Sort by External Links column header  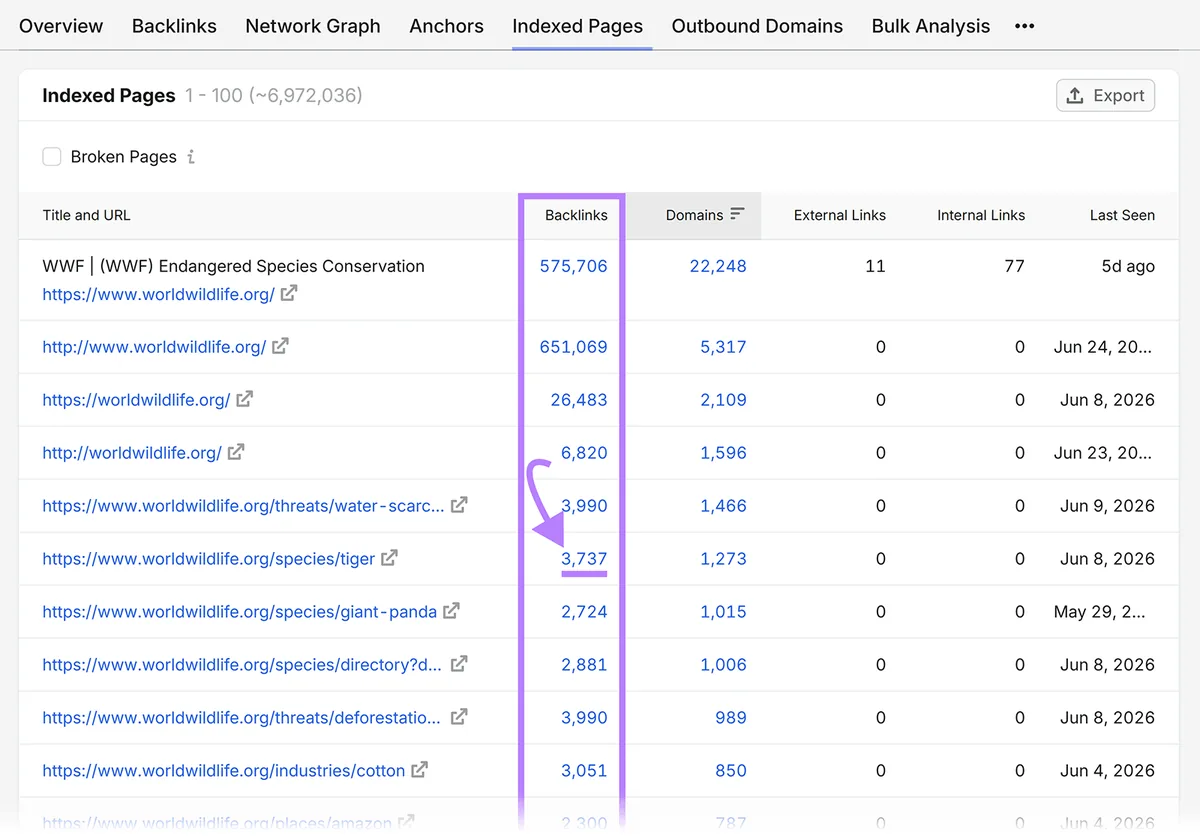tap(840, 215)
